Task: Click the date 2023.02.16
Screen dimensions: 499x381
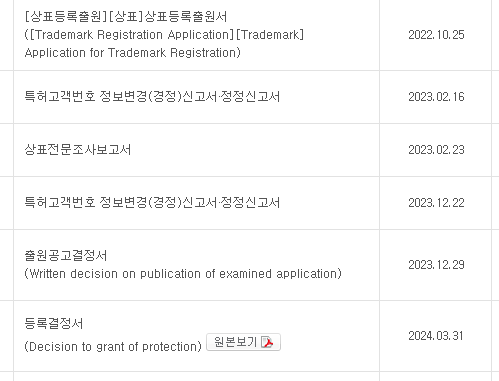Action: pyautogui.click(x=436, y=97)
